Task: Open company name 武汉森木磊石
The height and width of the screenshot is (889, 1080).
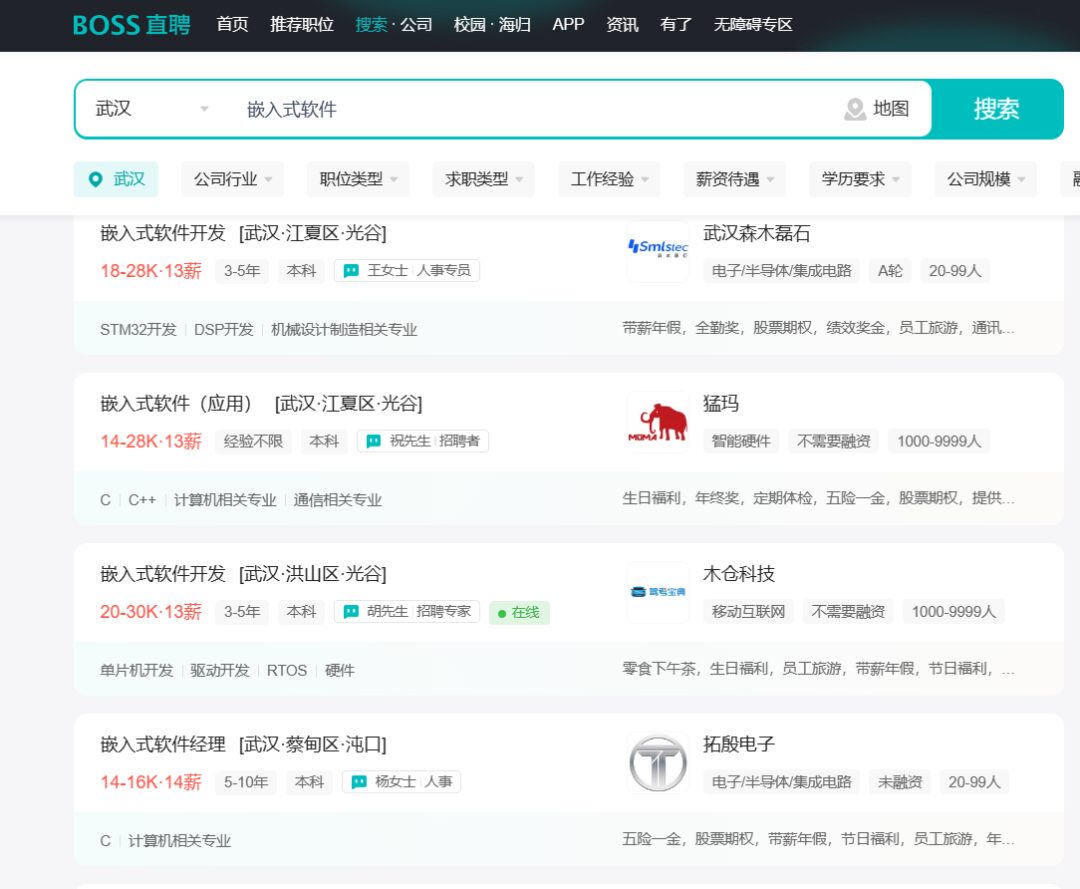Action: (x=756, y=233)
